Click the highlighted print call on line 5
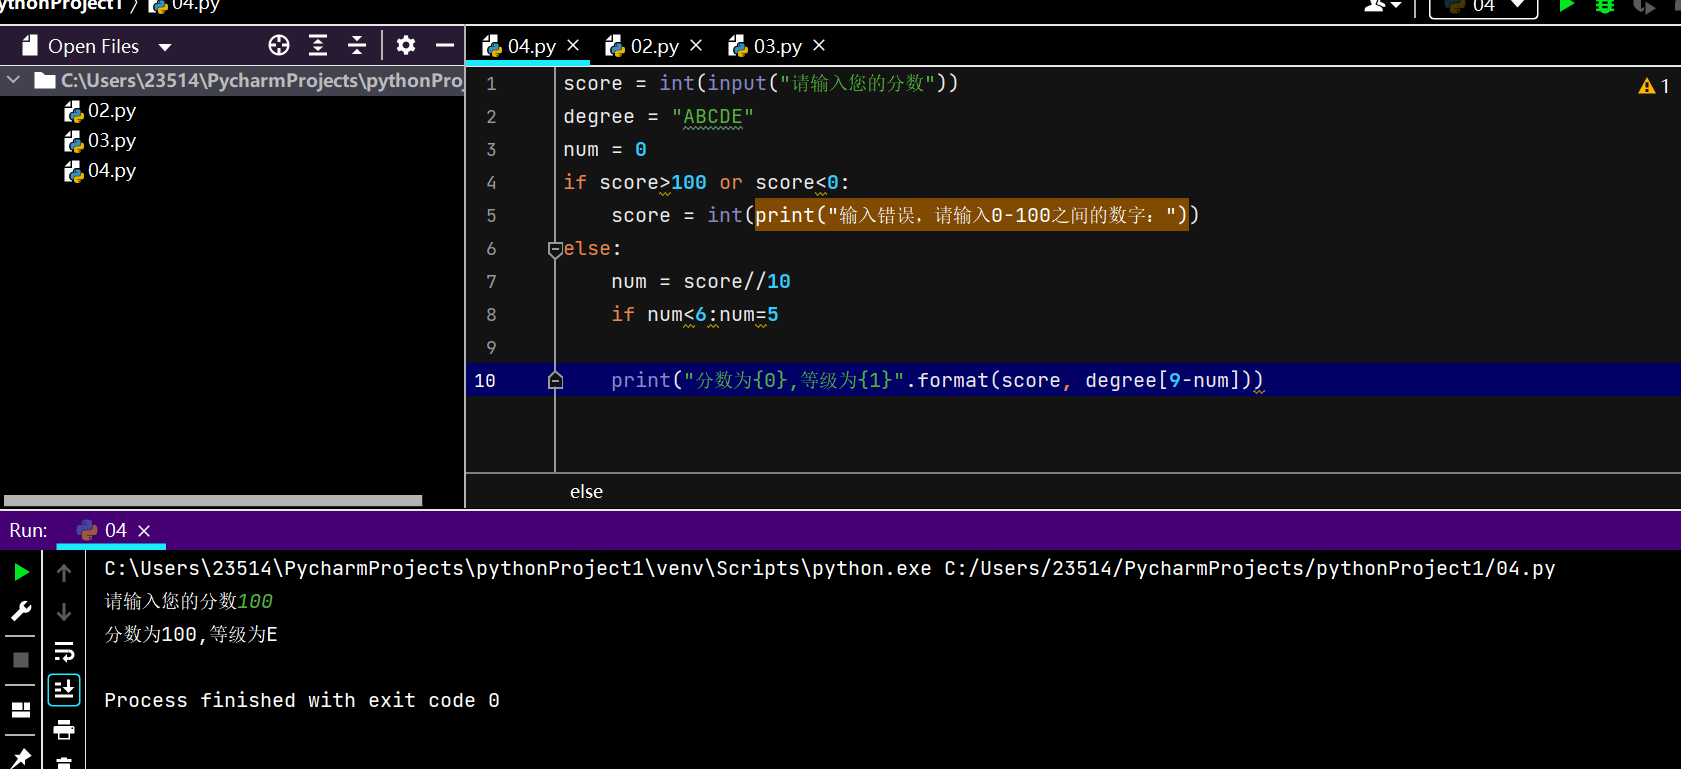The height and width of the screenshot is (769, 1681). pyautogui.click(x=971, y=215)
